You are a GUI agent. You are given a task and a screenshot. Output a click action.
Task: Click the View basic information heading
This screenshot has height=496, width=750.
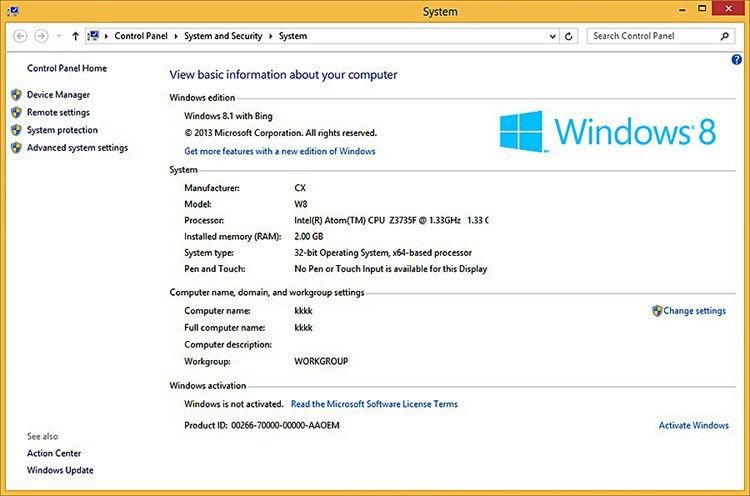283,75
